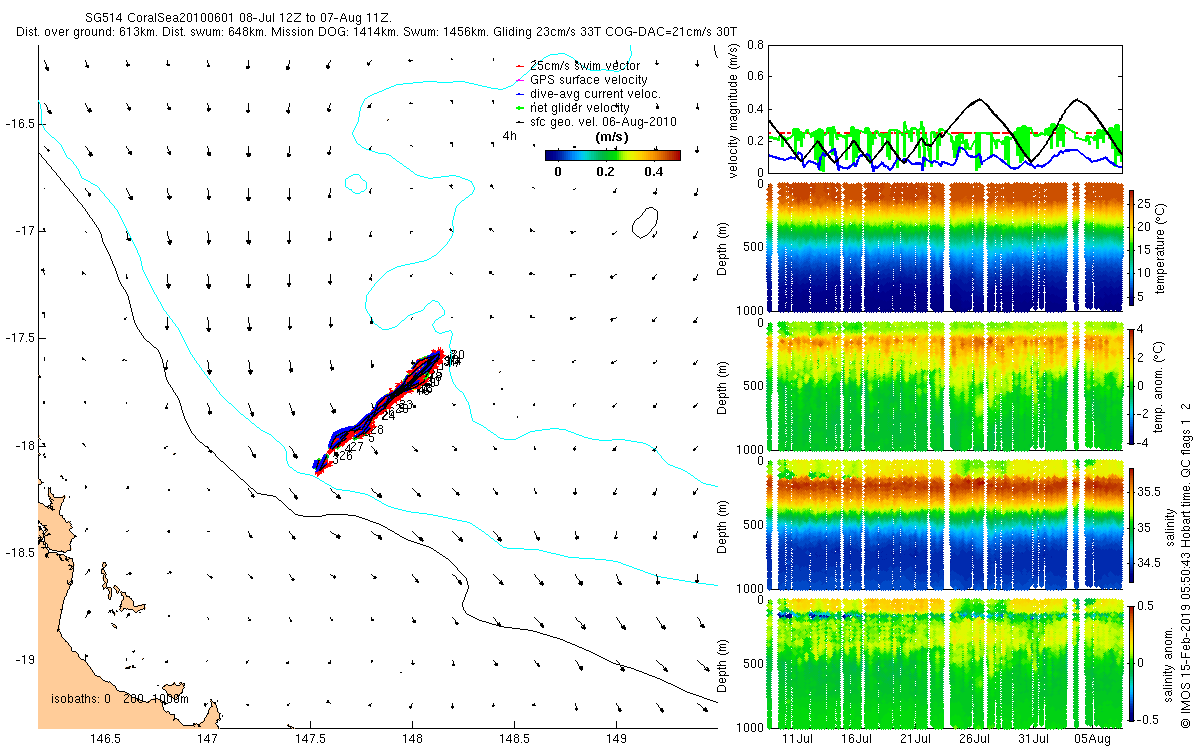Select the 'GPS surface velocity' legend entry
The height and width of the screenshot is (750, 1200).
[588, 80]
